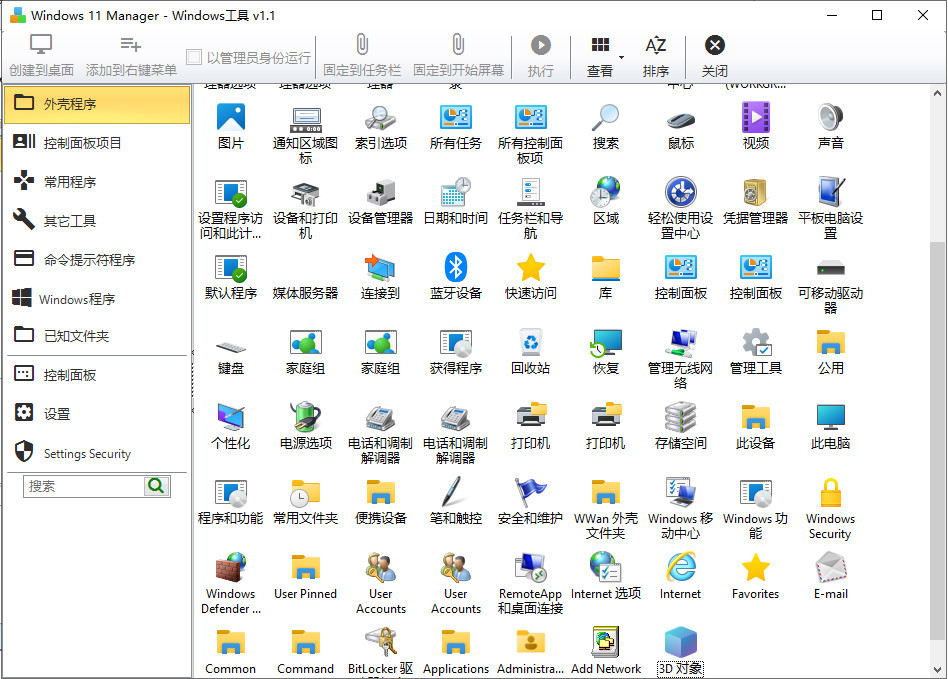Open the Windows Security lock icon
This screenshot has height=679, width=948.
click(830, 494)
